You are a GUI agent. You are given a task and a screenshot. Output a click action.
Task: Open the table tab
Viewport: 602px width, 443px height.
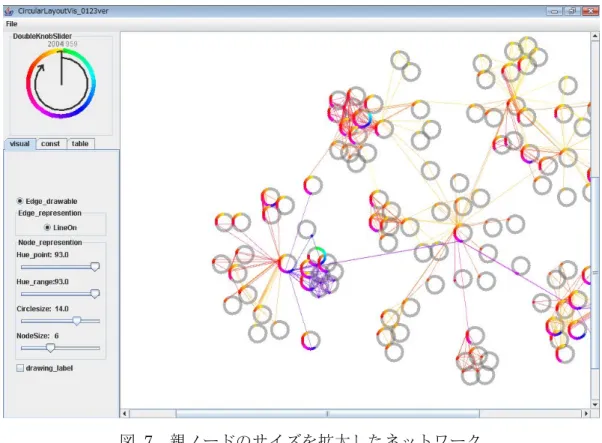coord(80,144)
